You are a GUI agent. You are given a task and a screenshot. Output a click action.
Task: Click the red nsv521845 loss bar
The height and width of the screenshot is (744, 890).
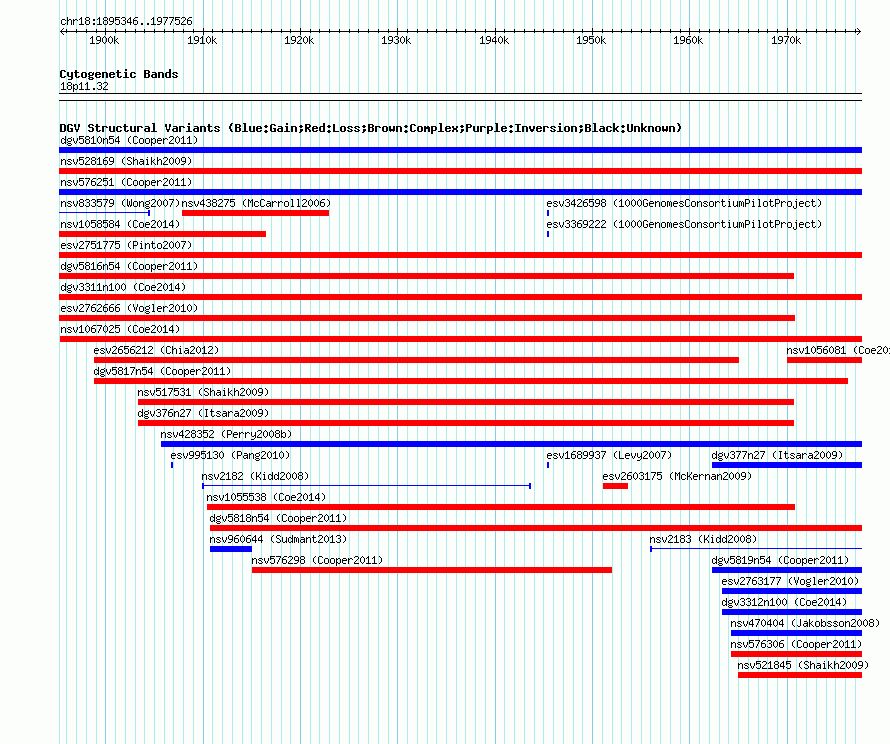[x=800, y=675]
